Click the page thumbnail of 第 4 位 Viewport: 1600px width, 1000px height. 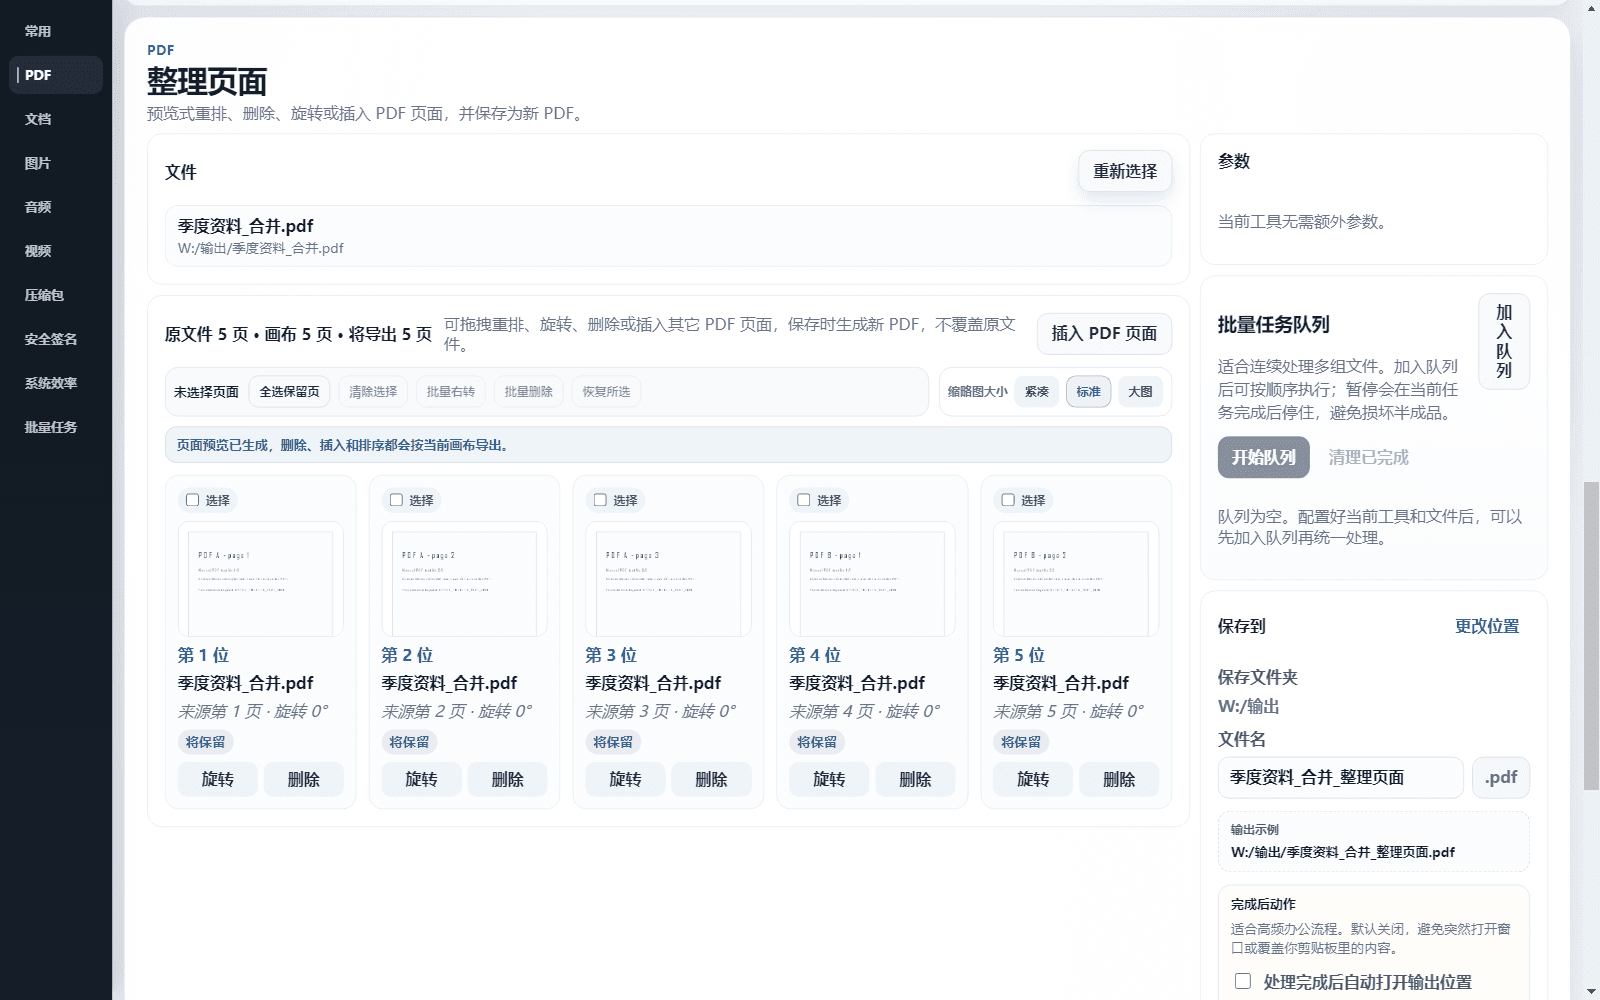tap(873, 579)
